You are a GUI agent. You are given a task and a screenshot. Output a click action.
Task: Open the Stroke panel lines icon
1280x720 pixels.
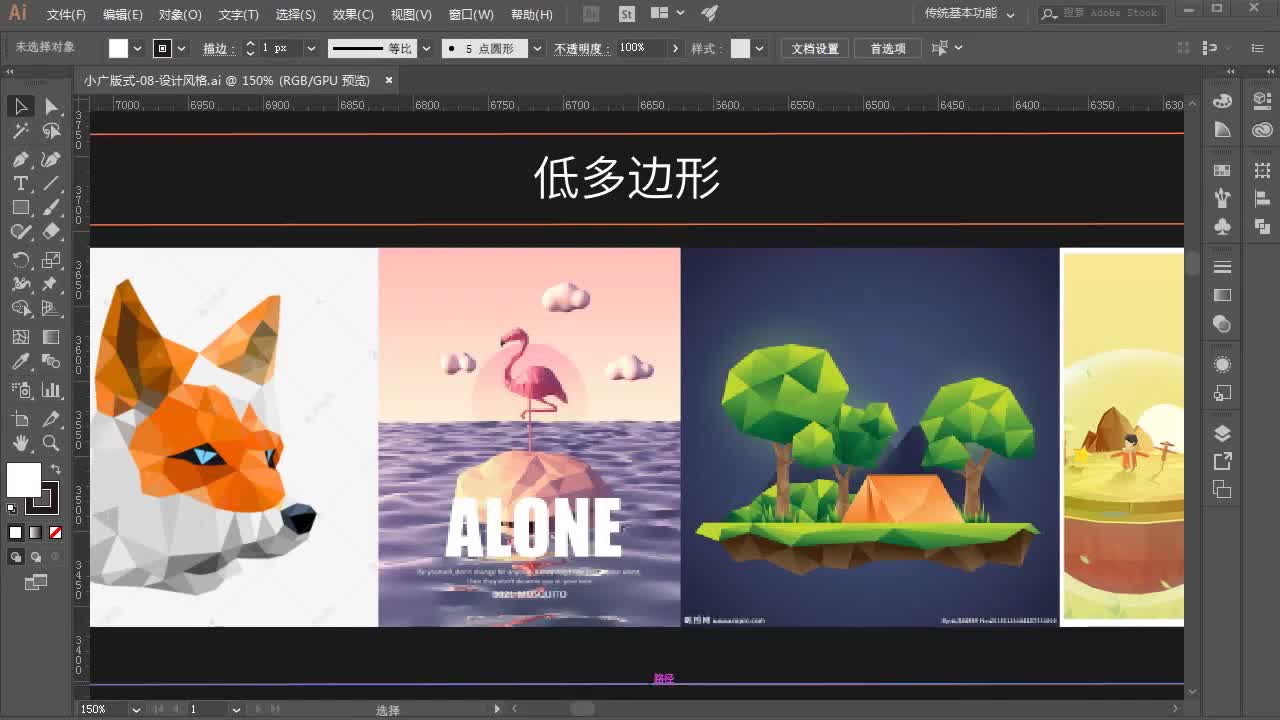(x=1222, y=267)
